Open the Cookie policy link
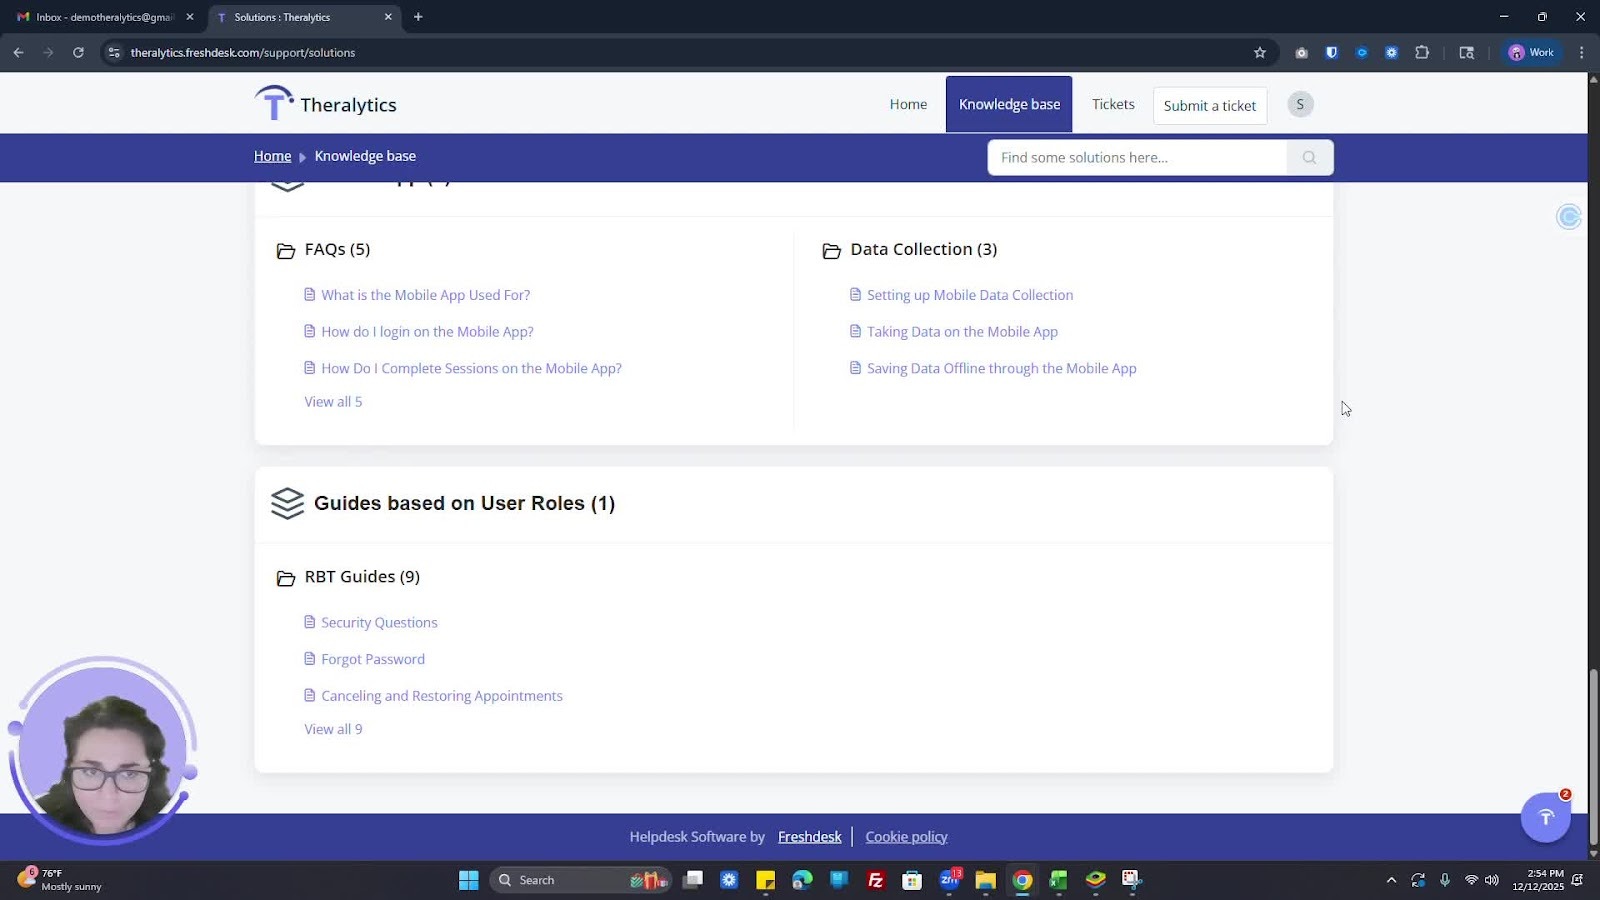Image resolution: width=1600 pixels, height=900 pixels. click(x=906, y=837)
